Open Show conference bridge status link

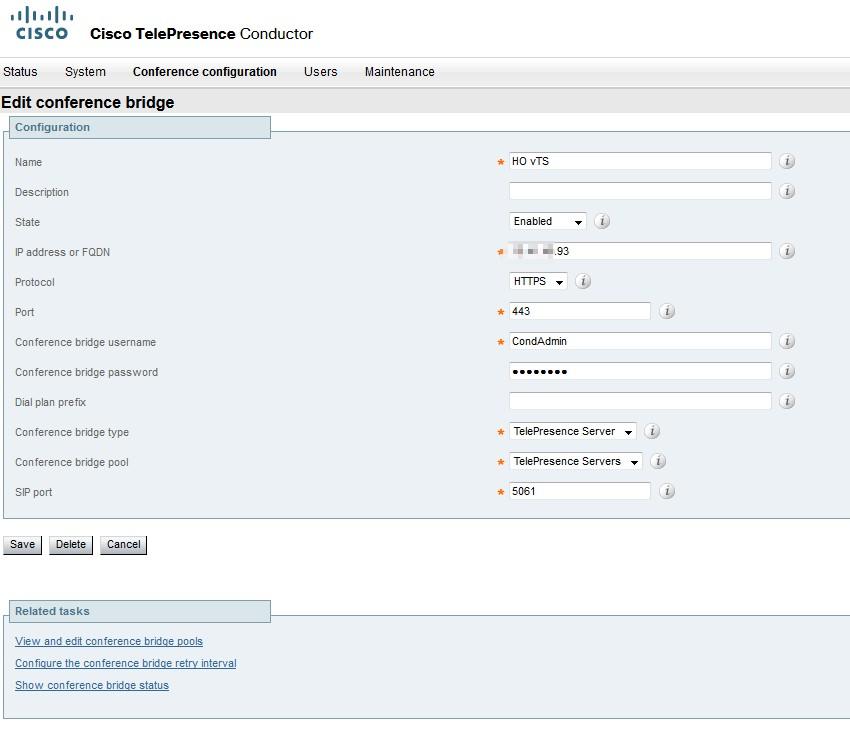point(92,685)
